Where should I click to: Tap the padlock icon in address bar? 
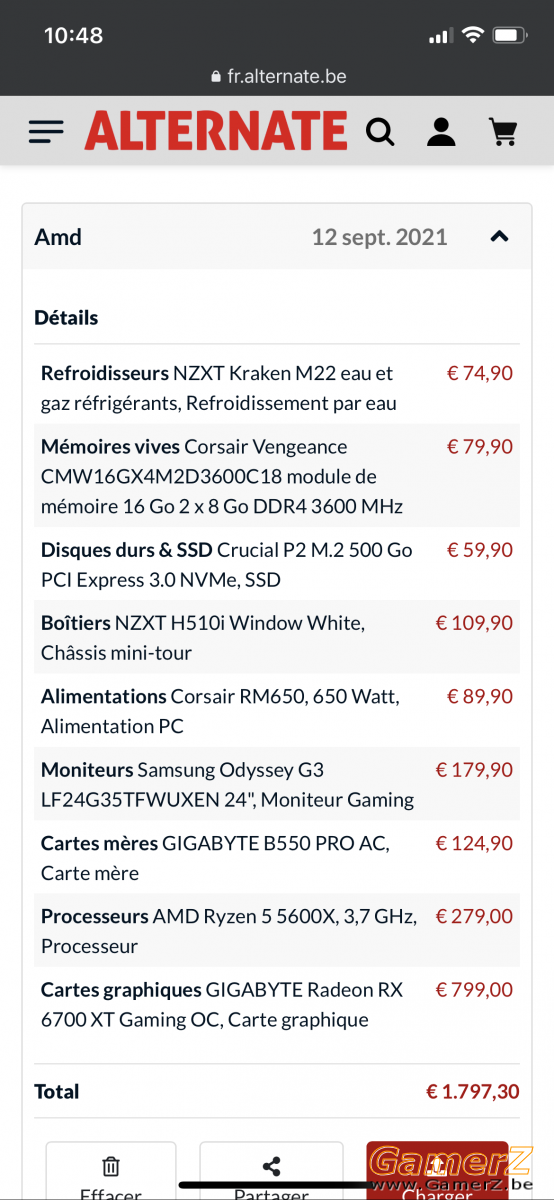tap(215, 77)
